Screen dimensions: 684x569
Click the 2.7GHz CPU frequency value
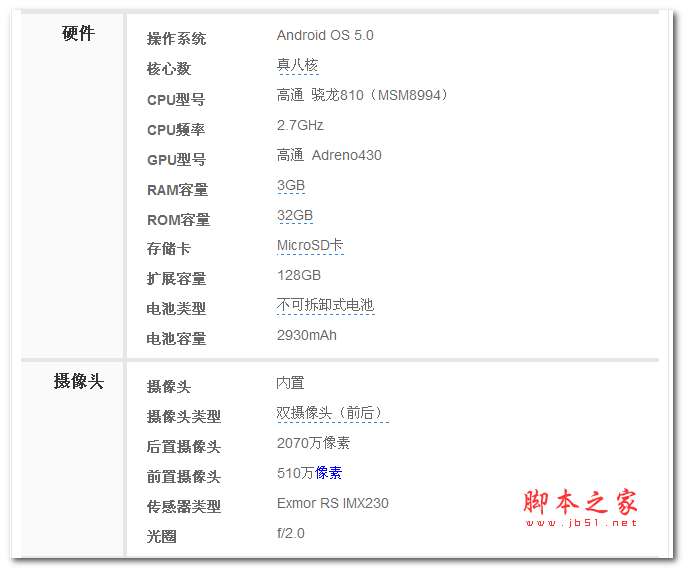coord(300,126)
